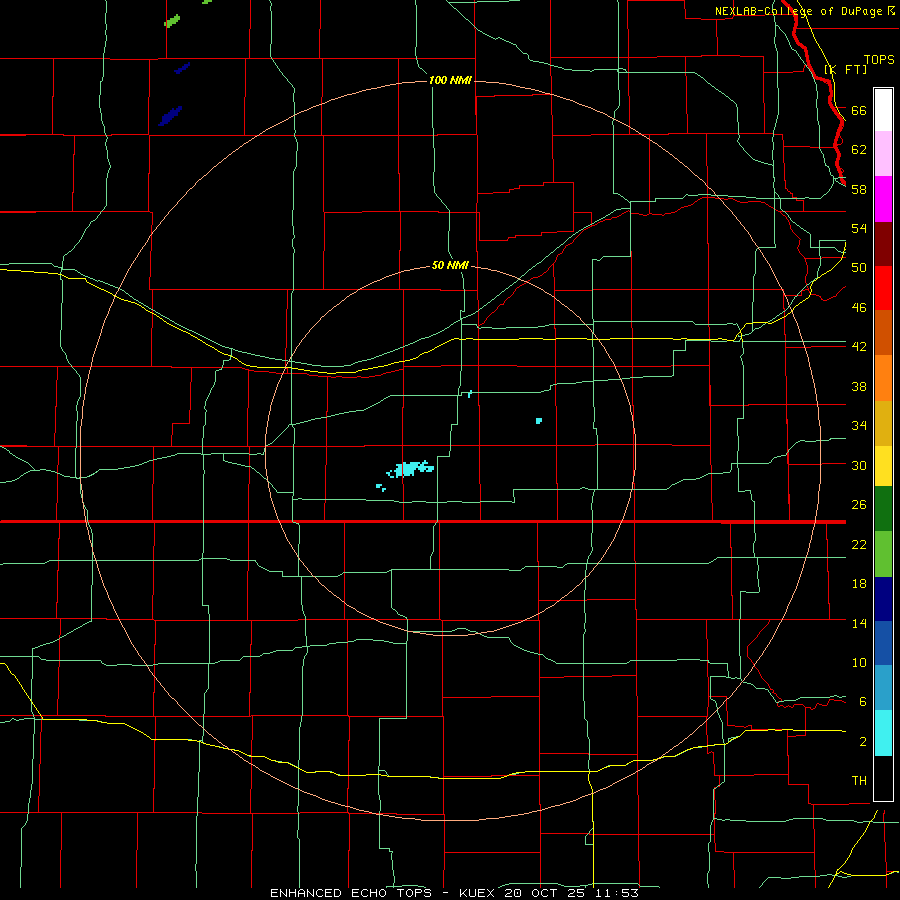Viewport: 900px width, 900px height.
Task: Click the "18" scale value
Action: click(859, 584)
